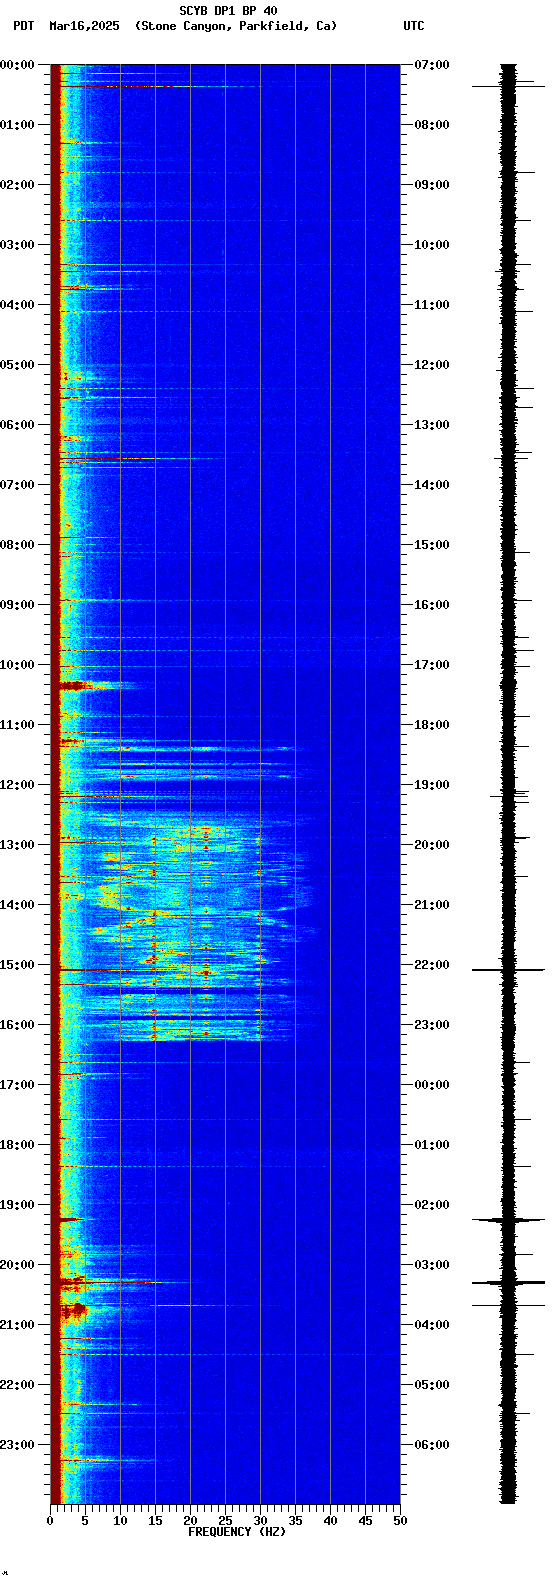Click the "50" frequency tick label

400,1521
